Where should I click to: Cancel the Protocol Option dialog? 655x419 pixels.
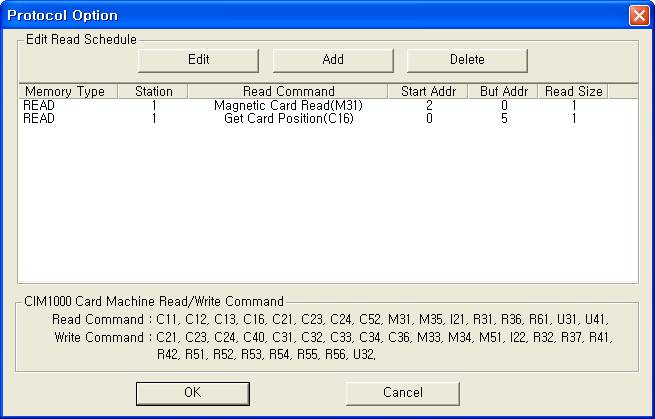coord(402,393)
